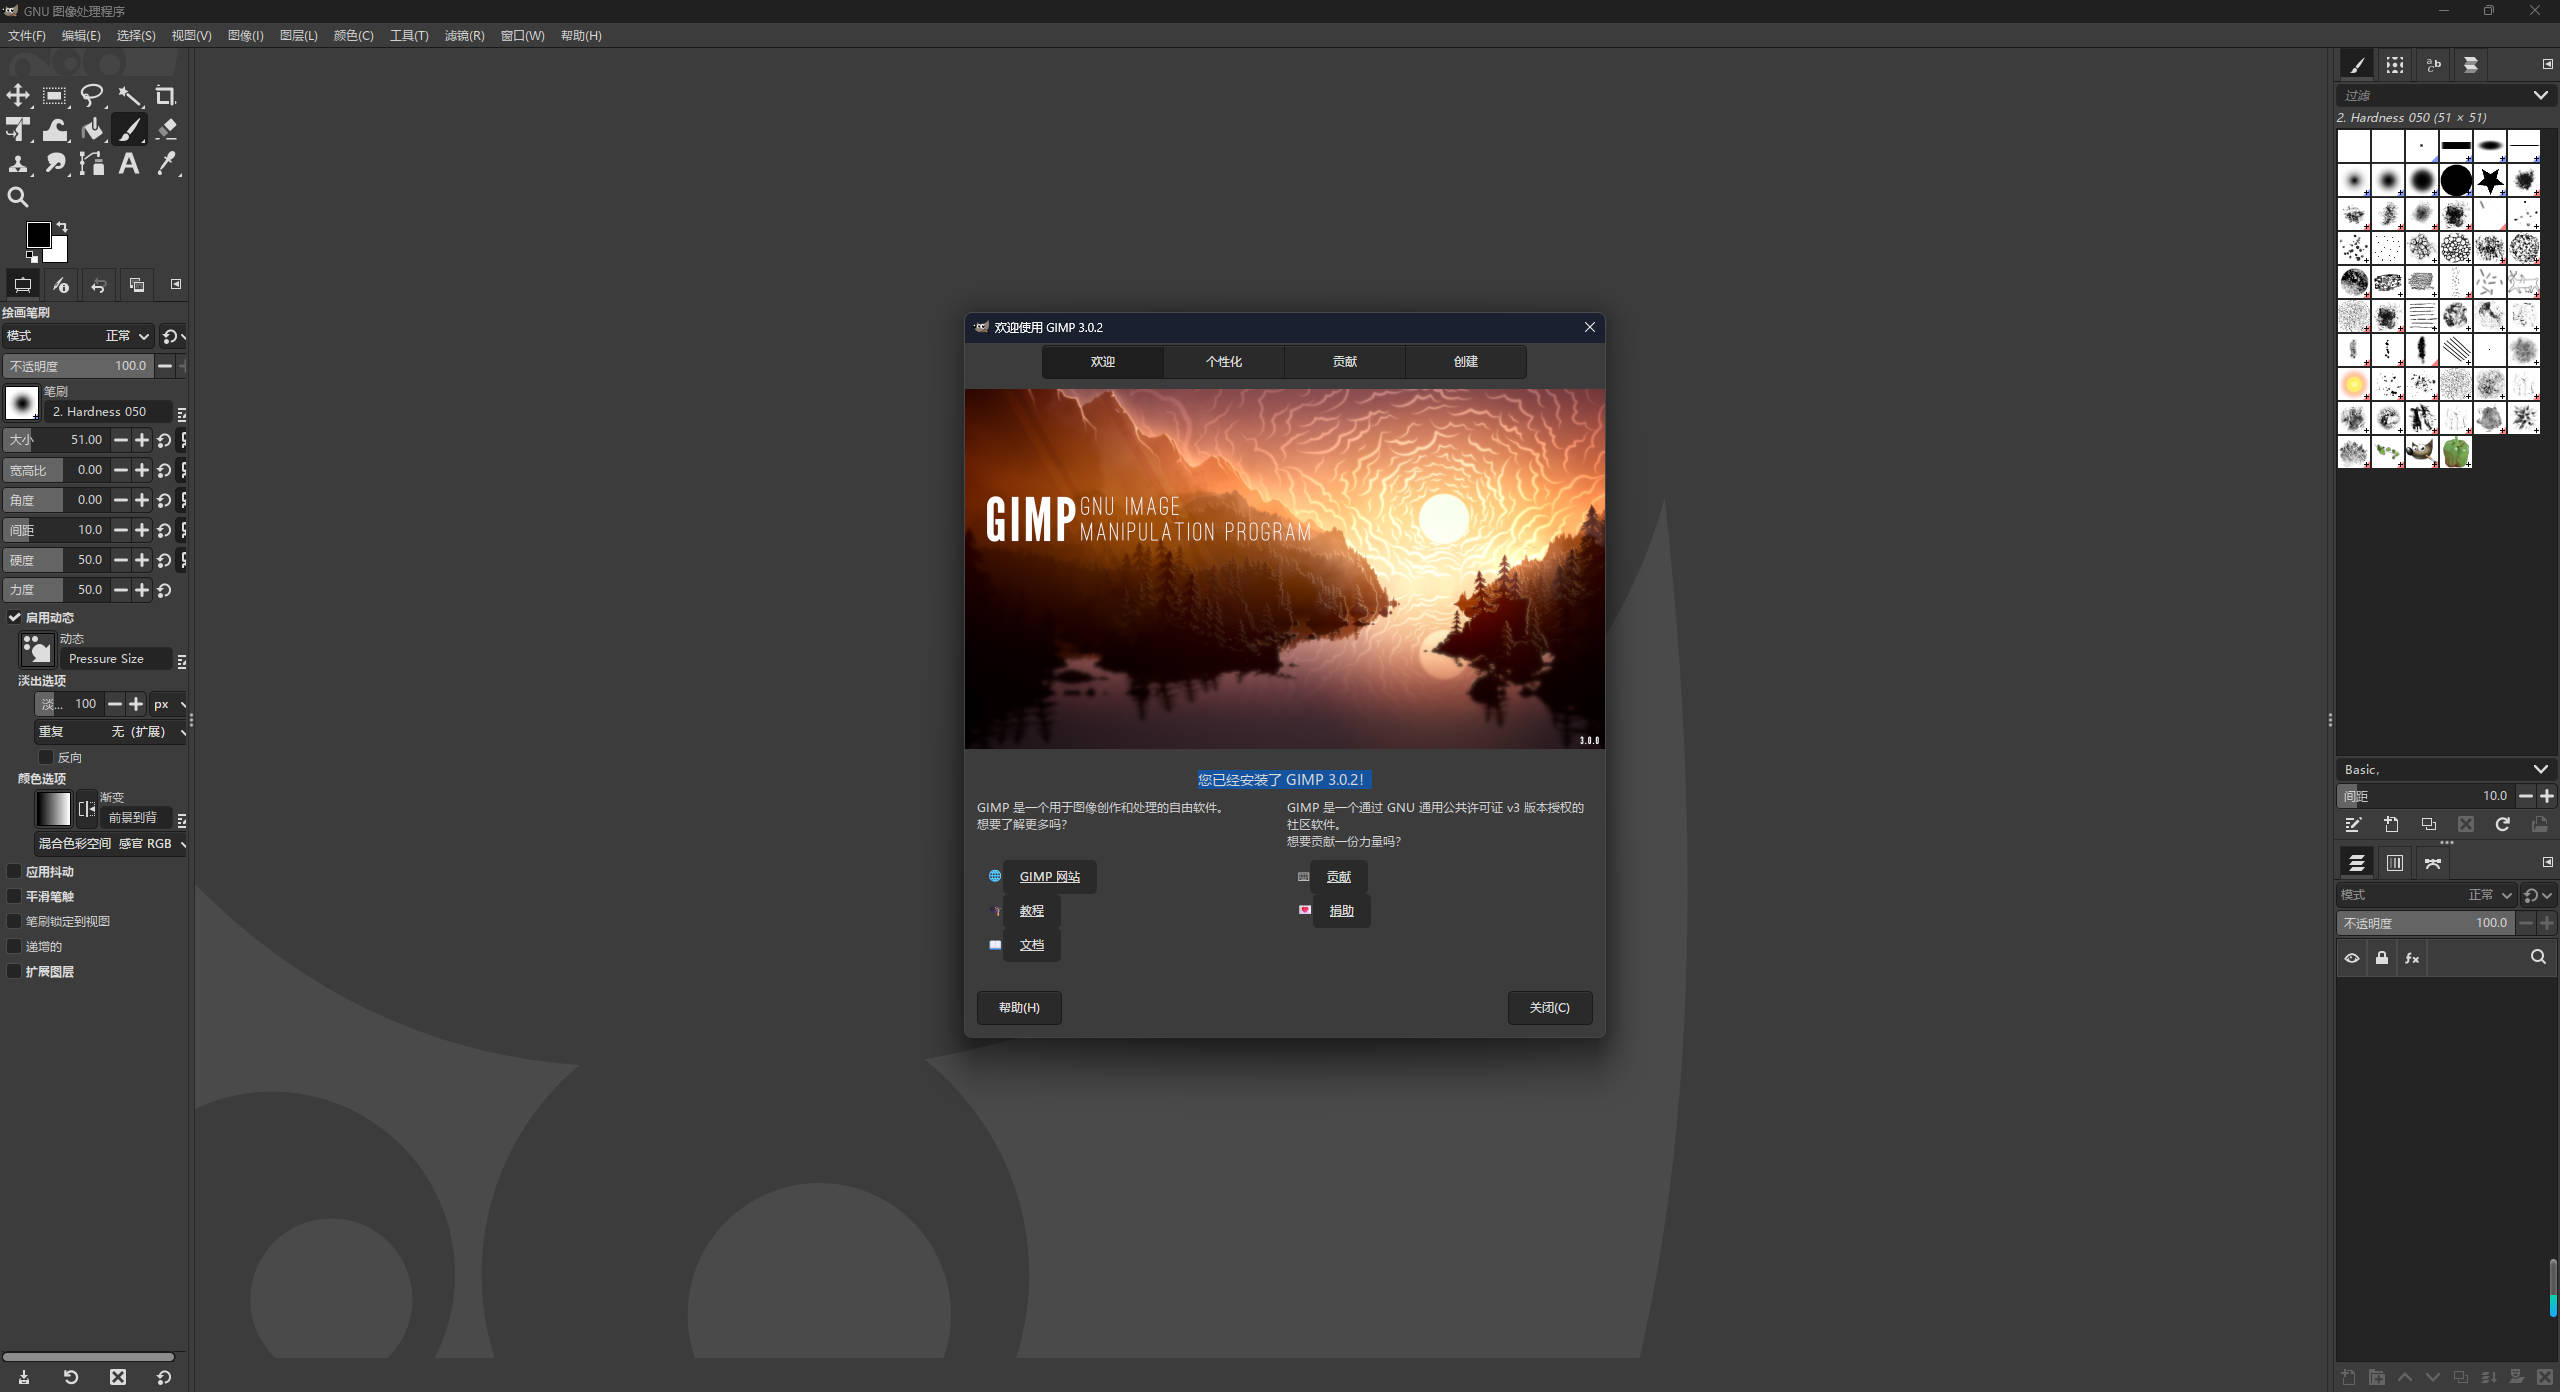
Task: Enable the 应用抖动 checkbox
Action: pyautogui.click(x=14, y=871)
